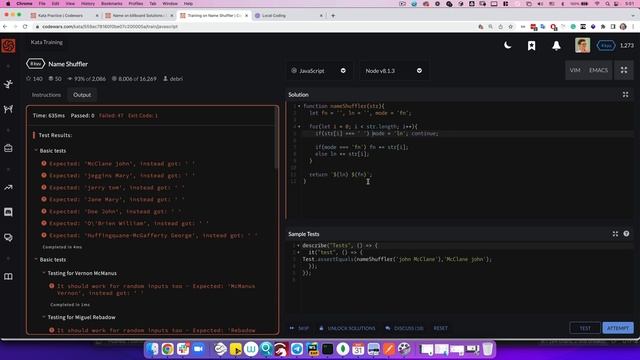Enable EMACS key bindings
This screenshot has width=640, height=360.
click(598, 70)
